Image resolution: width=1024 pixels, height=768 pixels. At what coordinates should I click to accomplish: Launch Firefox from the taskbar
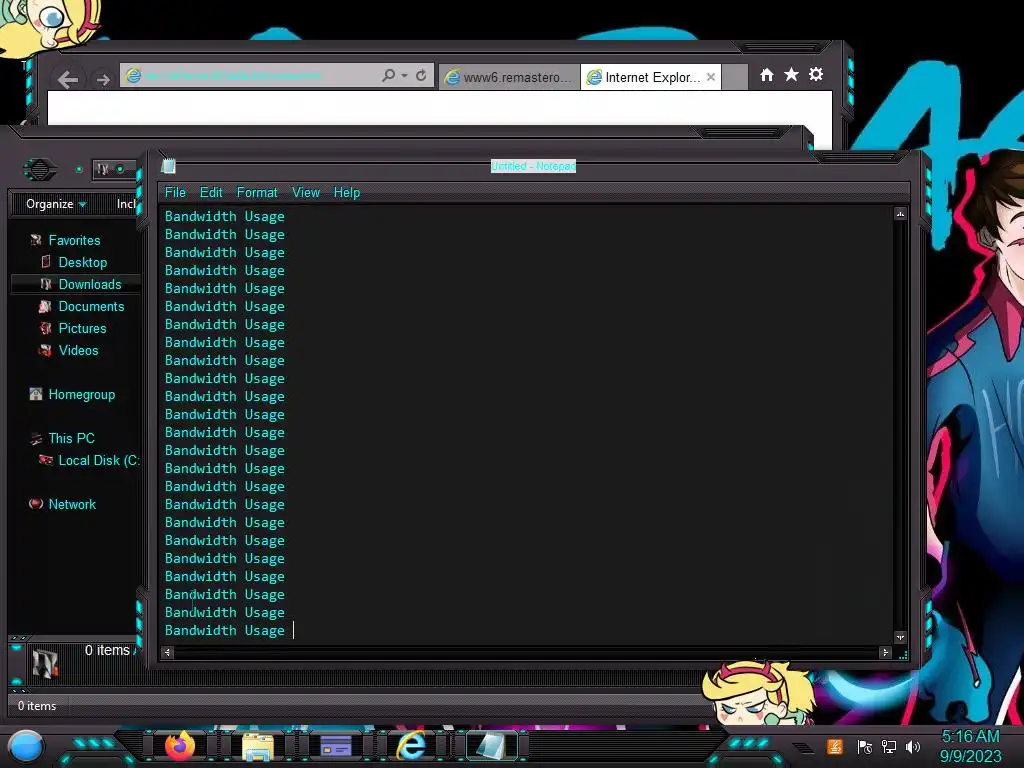pos(180,745)
